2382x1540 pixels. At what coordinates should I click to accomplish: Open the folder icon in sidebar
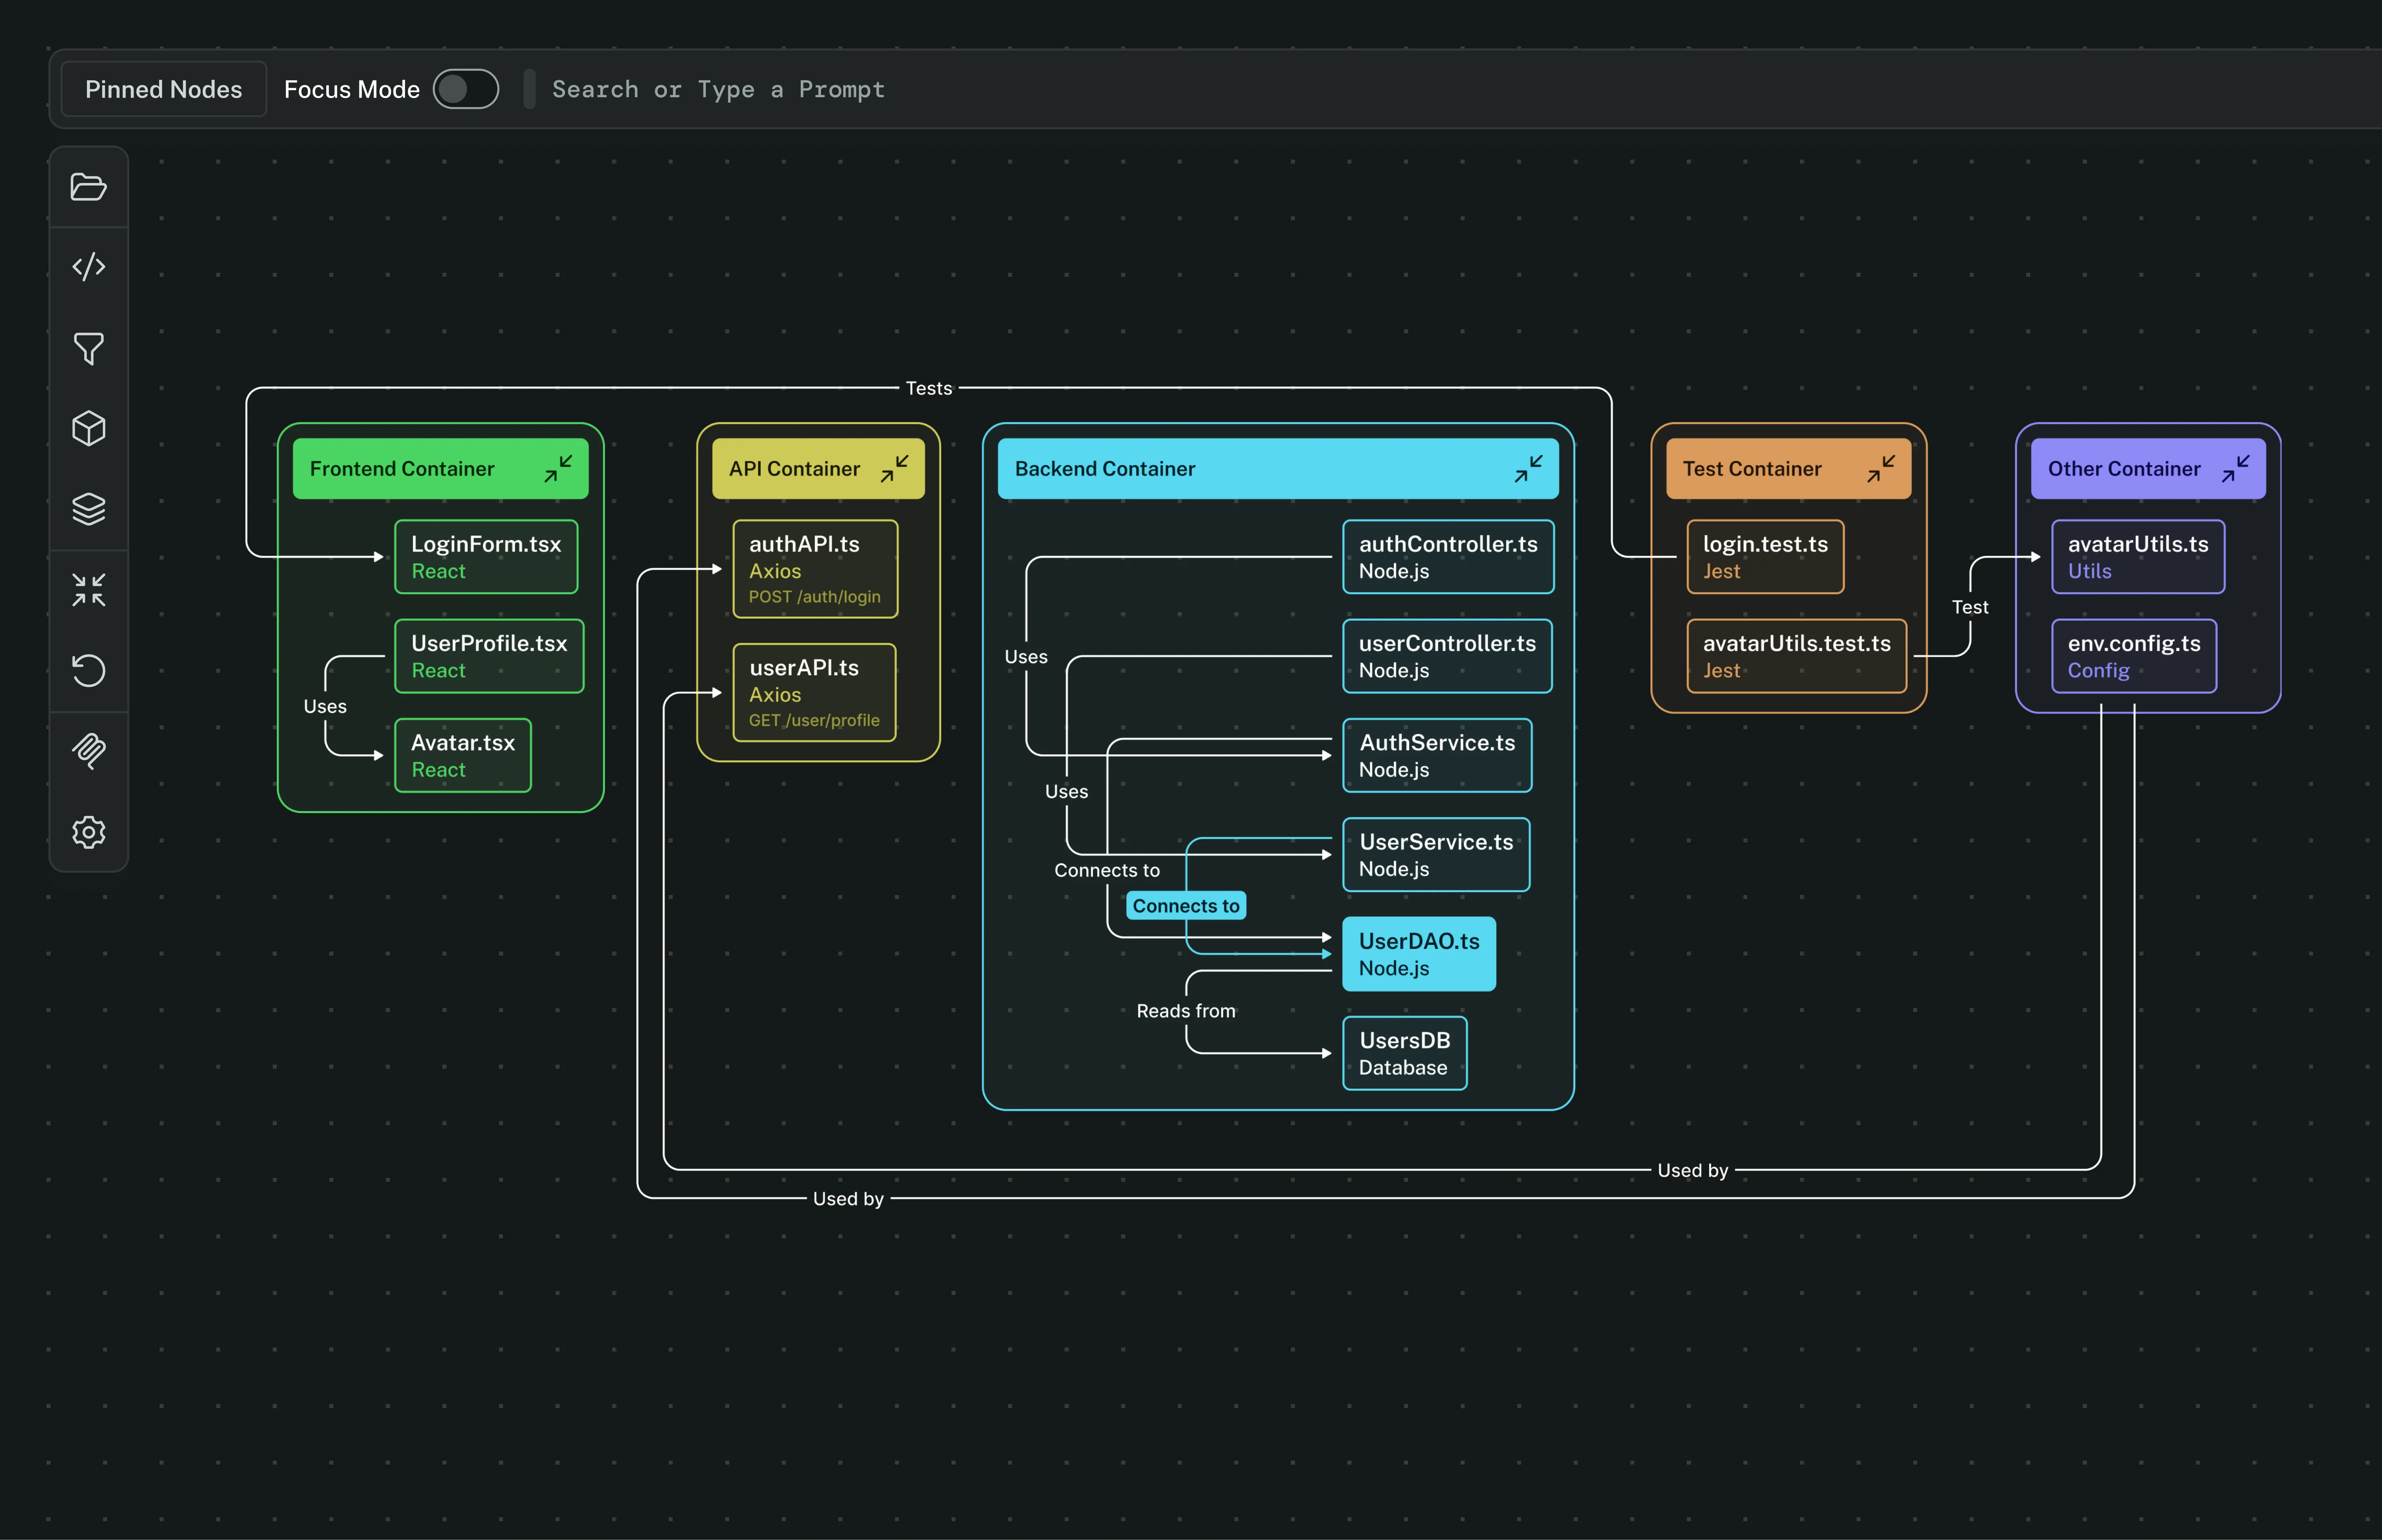88,187
